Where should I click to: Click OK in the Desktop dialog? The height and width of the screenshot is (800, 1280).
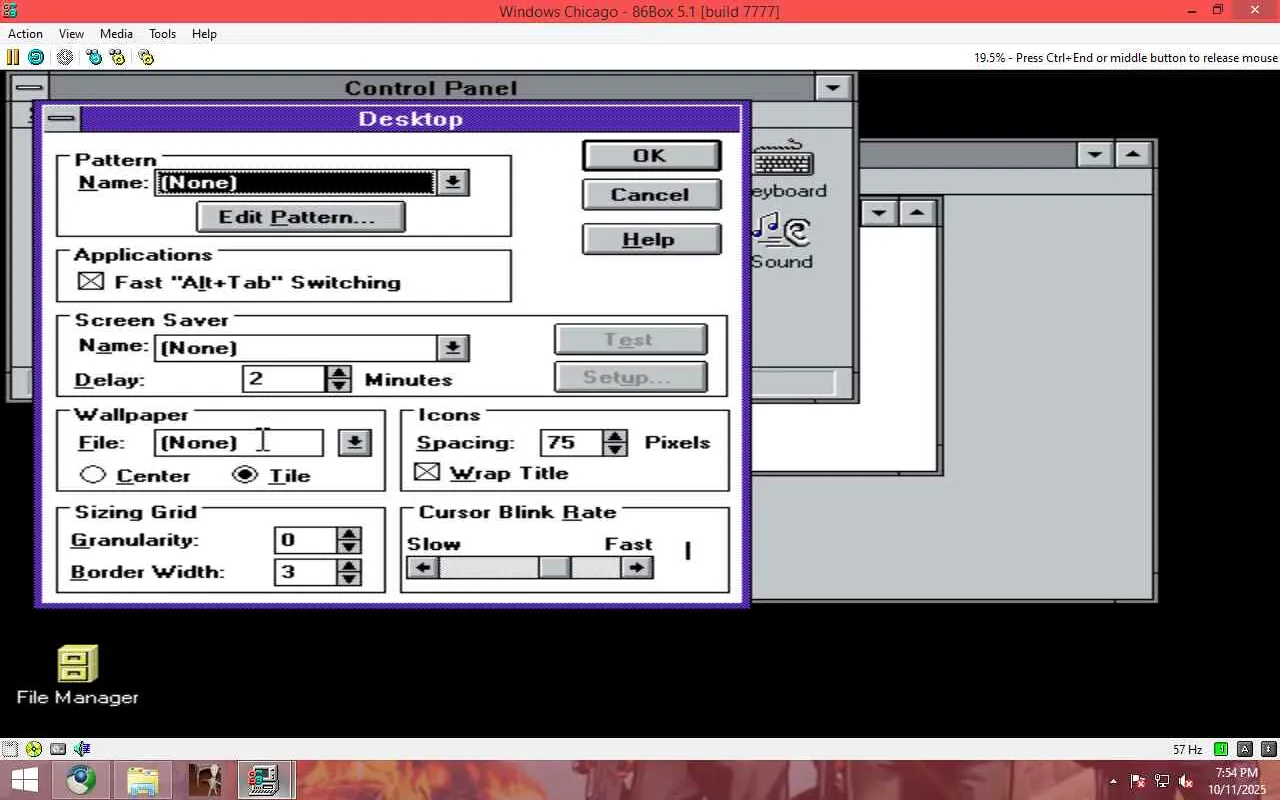click(650, 155)
